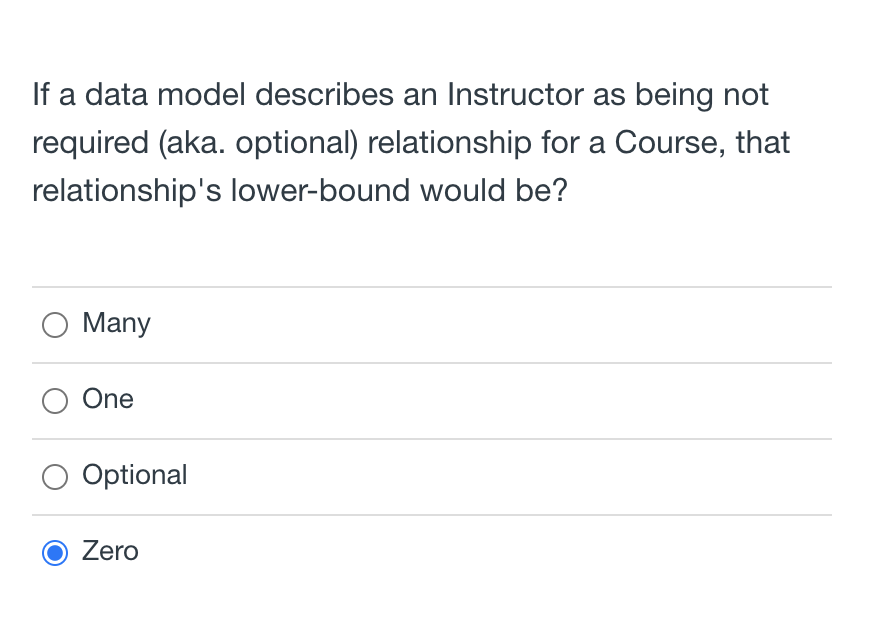Click the Optional answer label
Viewport: 872px width, 626px height.
coord(134,475)
